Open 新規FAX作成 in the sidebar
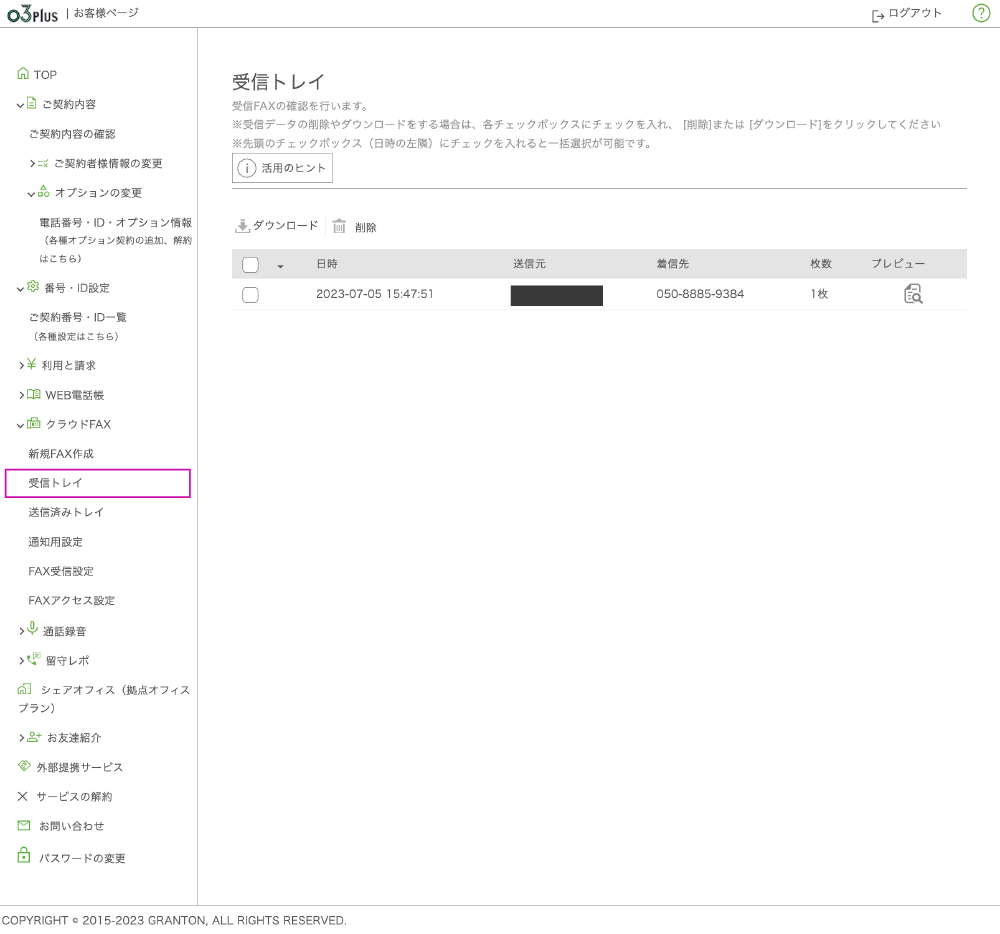1000x934 pixels. tap(61, 453)
